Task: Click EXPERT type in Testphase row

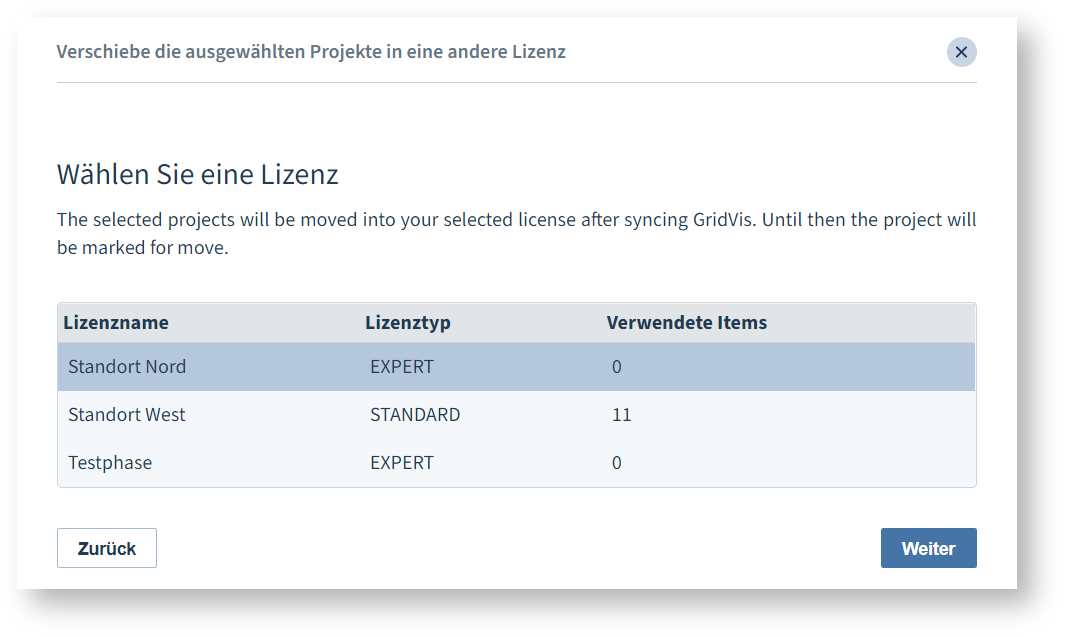Action: [x=401, y=463]
